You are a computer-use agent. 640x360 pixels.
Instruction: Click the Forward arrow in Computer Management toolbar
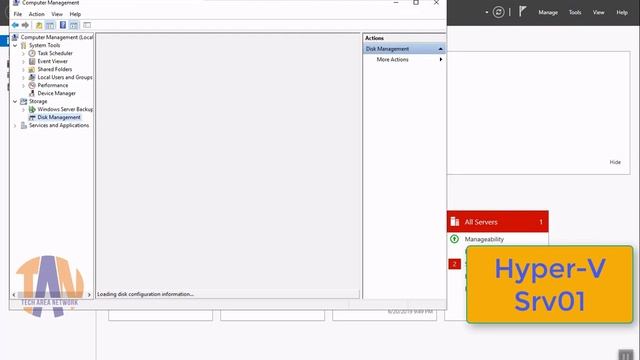(x=25, y=25)
